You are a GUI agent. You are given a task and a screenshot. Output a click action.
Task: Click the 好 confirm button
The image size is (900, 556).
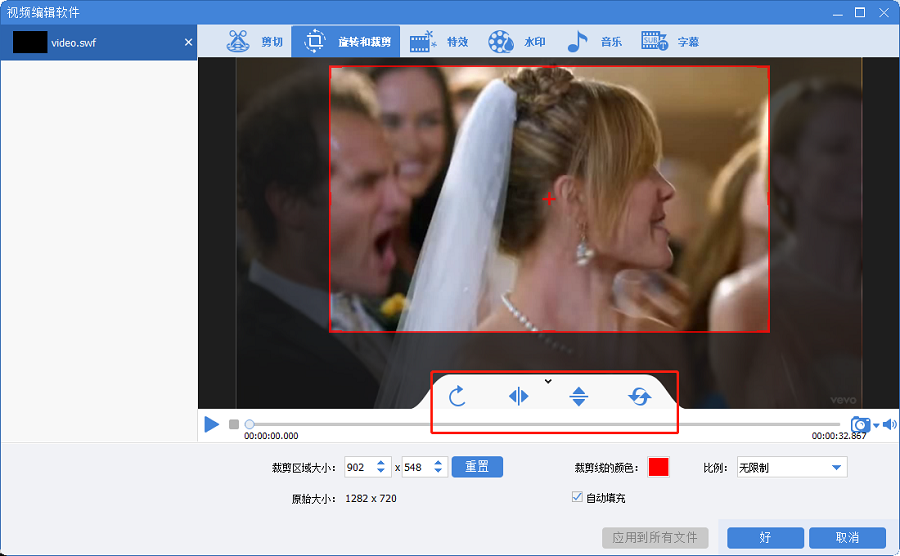coord(765,538)
